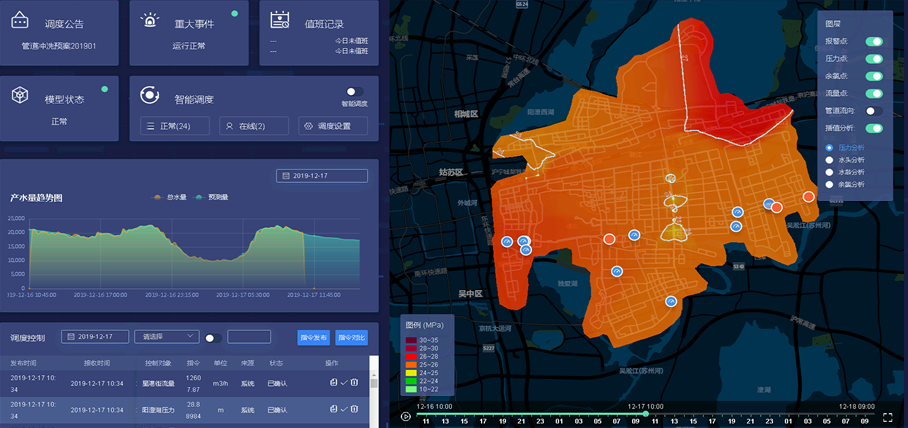The width and height of the screenshot is (908, 428).
Task: Toggle the 流量点 layer switch
Action: (x=874, y=93)
